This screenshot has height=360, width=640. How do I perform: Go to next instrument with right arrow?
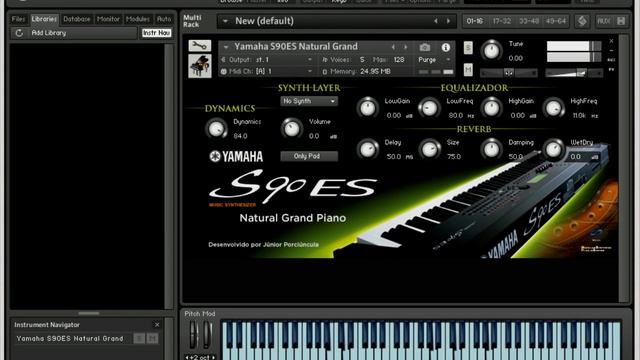405,47
